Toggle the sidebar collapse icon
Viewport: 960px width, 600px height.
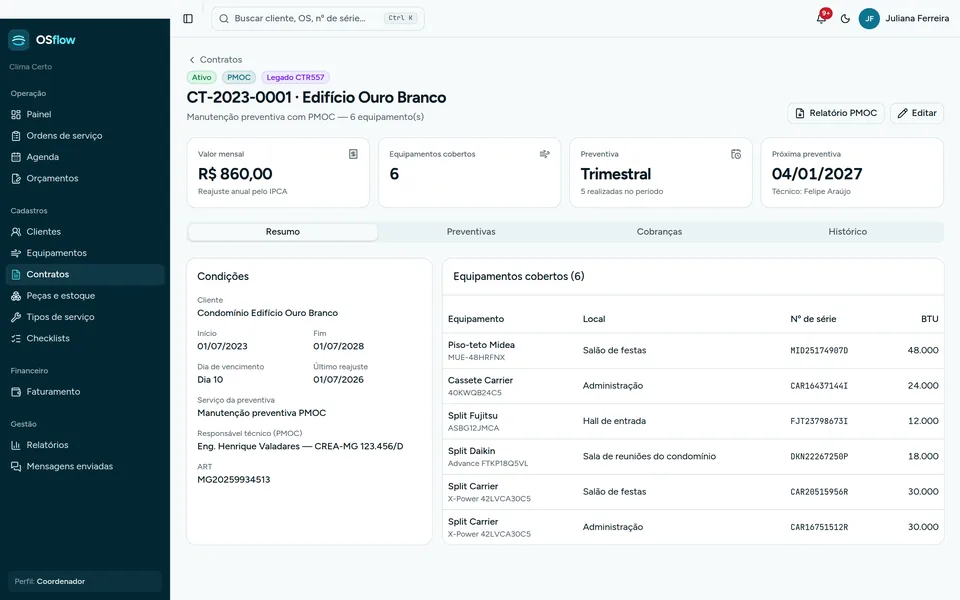pos(188,18)
